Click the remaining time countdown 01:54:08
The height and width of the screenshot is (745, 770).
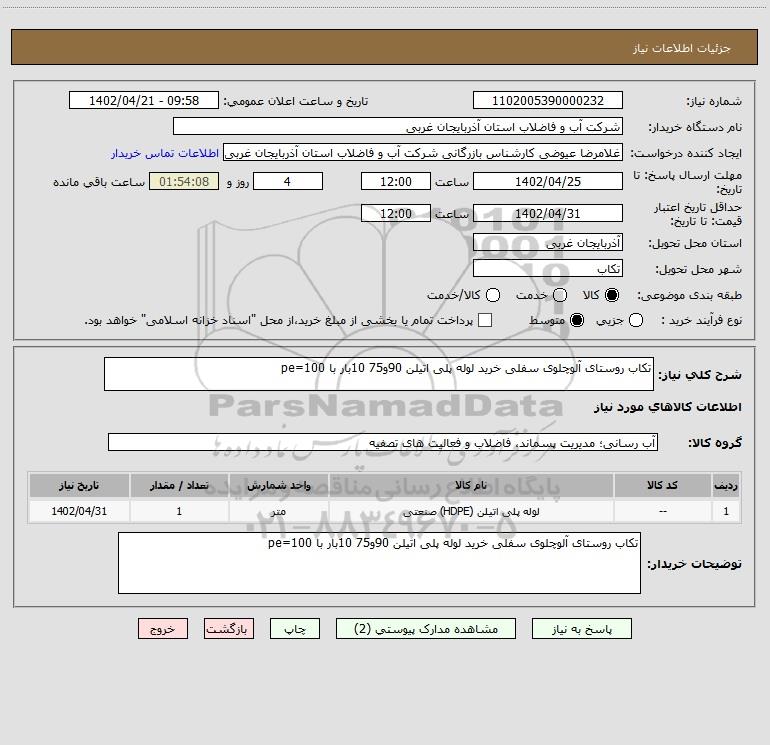[x=184, y=181]
